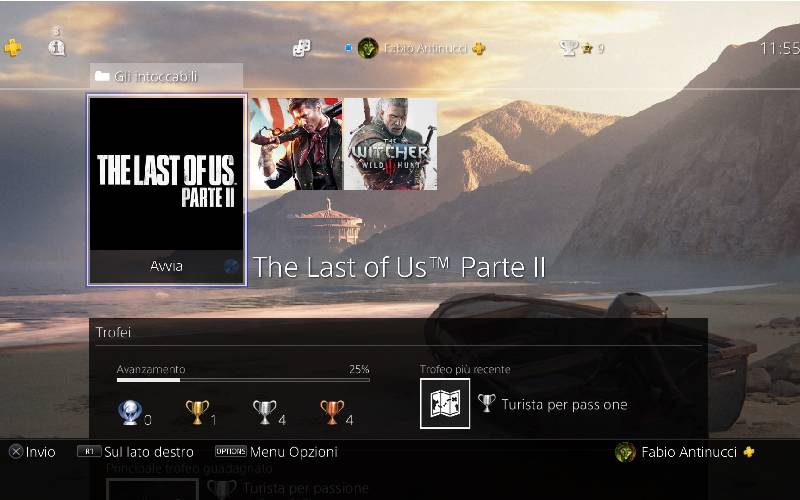Click the bronze trophy icon

point(332,412)
